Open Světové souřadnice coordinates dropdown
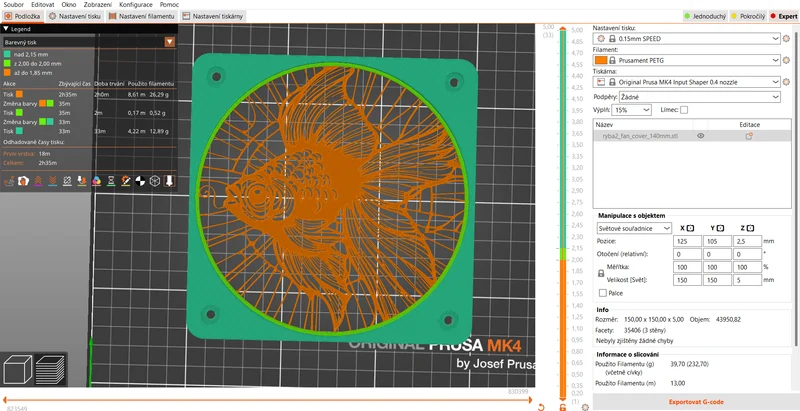800x411 pixels. (x=634, y=228)
